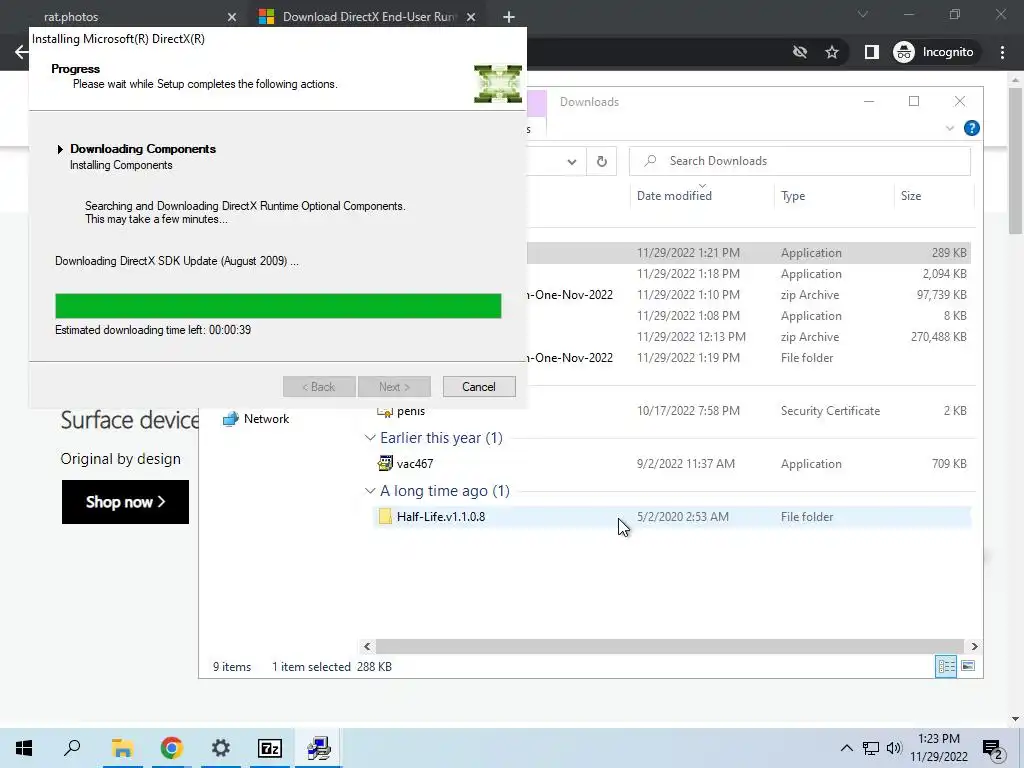Select the 2,094 KB Application row

pos(748,274)
